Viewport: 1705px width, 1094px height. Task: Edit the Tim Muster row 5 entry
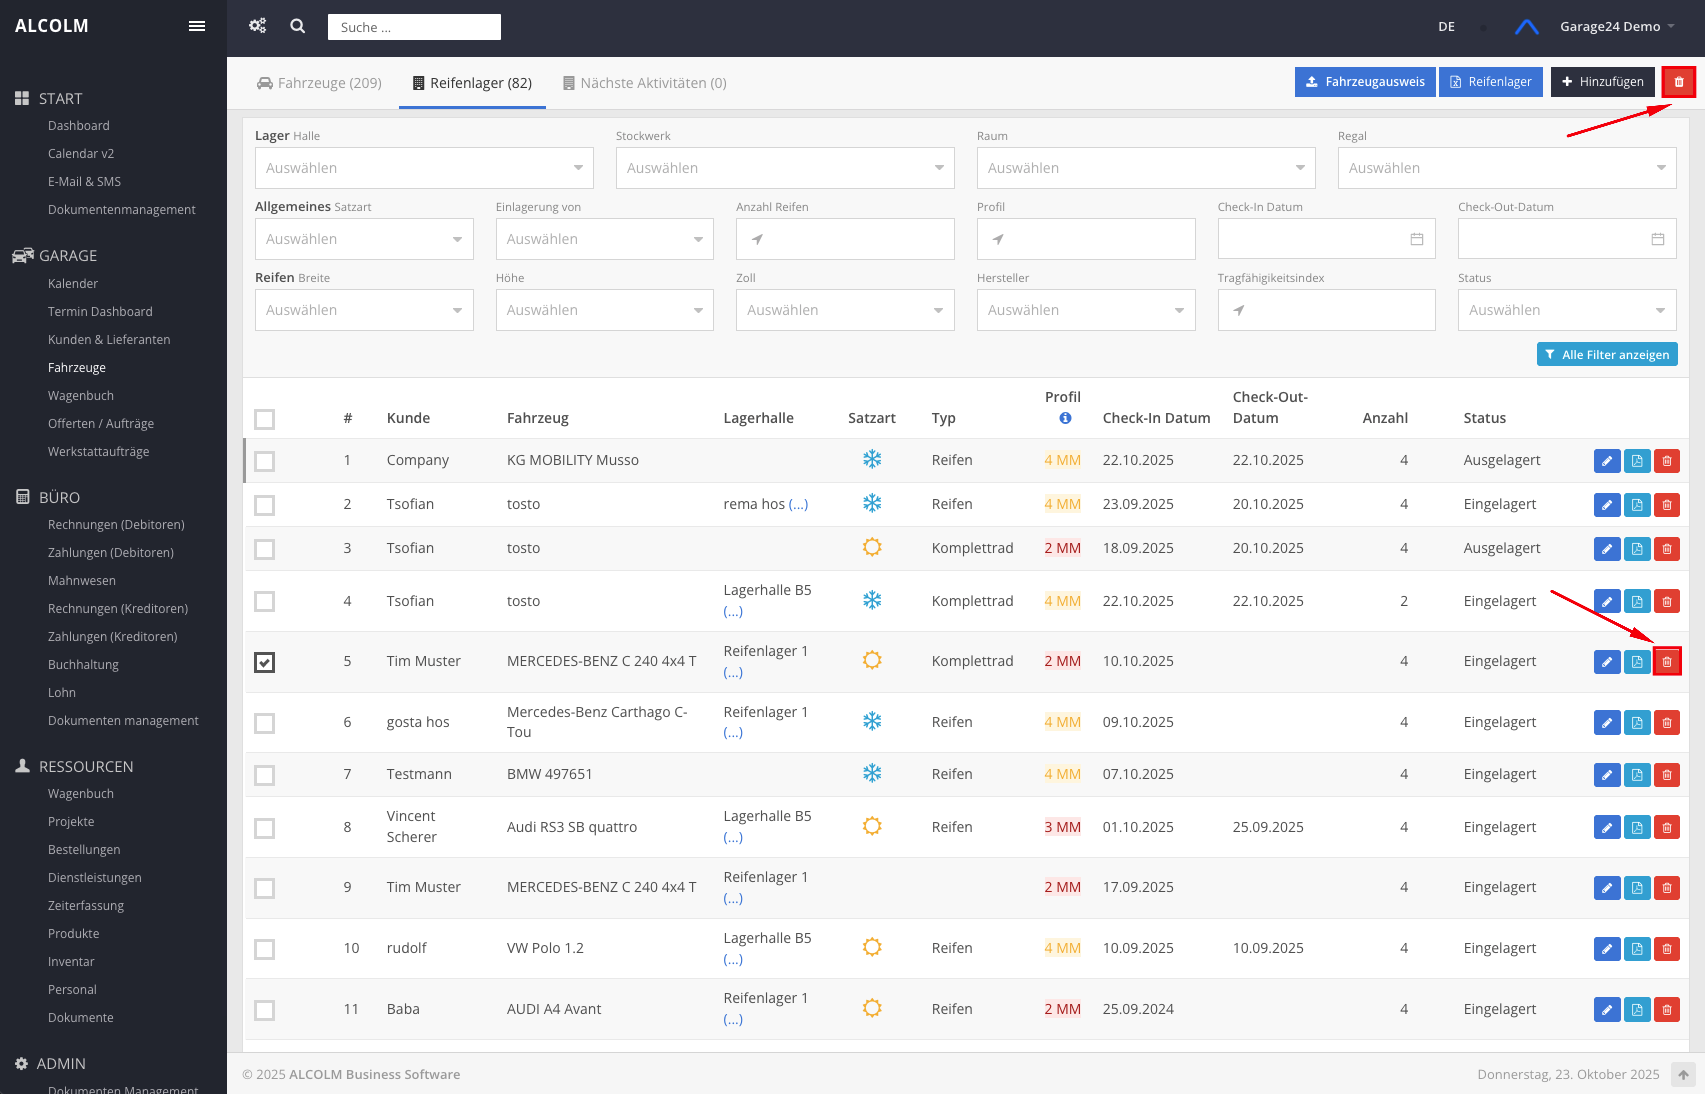point(1606,662)
